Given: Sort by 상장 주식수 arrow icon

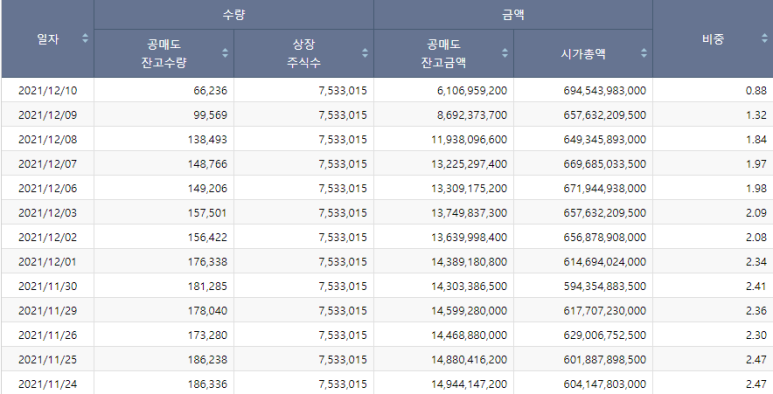Looking at the screenshot, I should tap(365, 53).
